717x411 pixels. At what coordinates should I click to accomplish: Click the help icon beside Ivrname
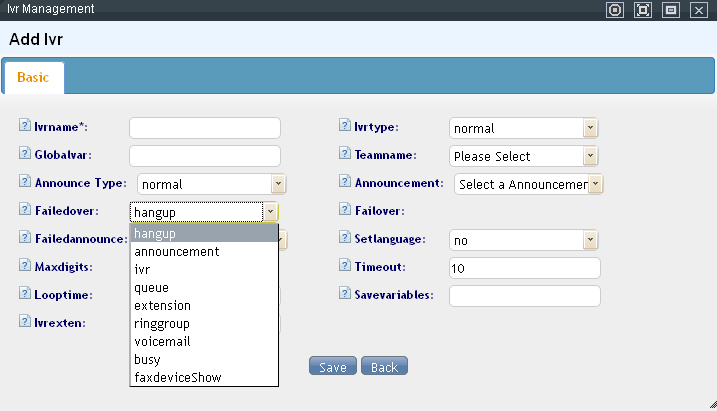click(25, 127)
